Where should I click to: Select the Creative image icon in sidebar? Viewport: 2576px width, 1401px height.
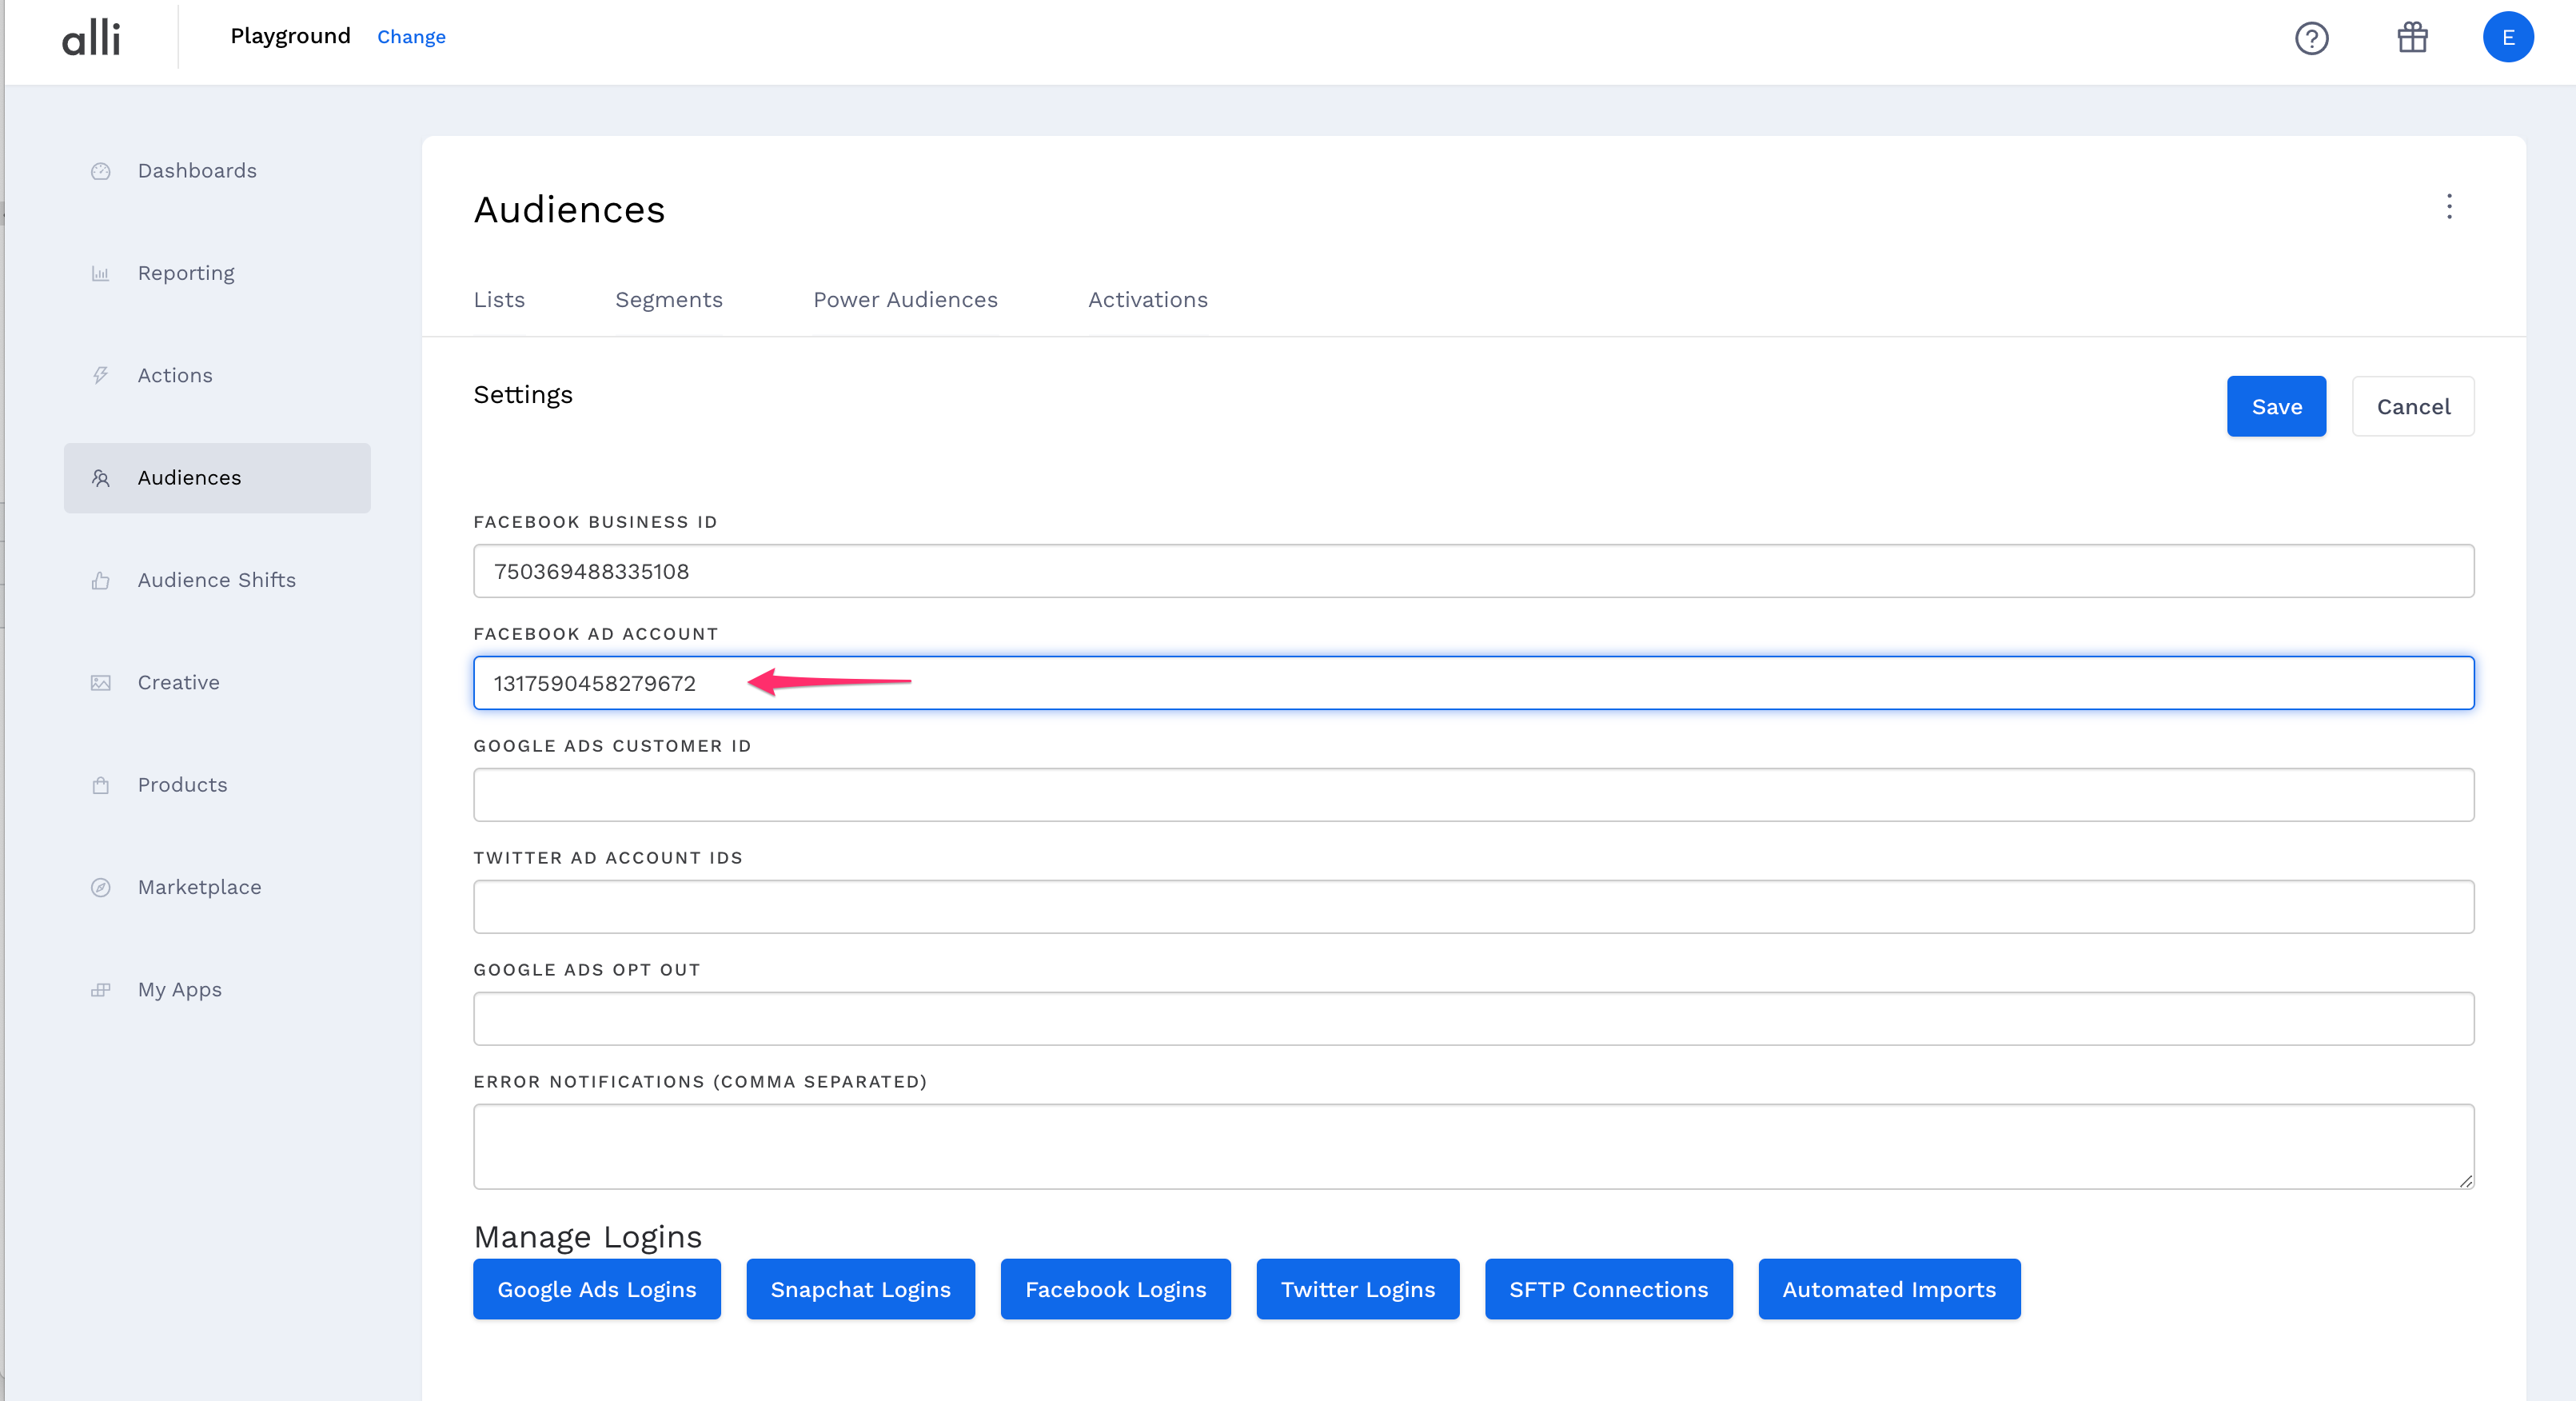101,682
